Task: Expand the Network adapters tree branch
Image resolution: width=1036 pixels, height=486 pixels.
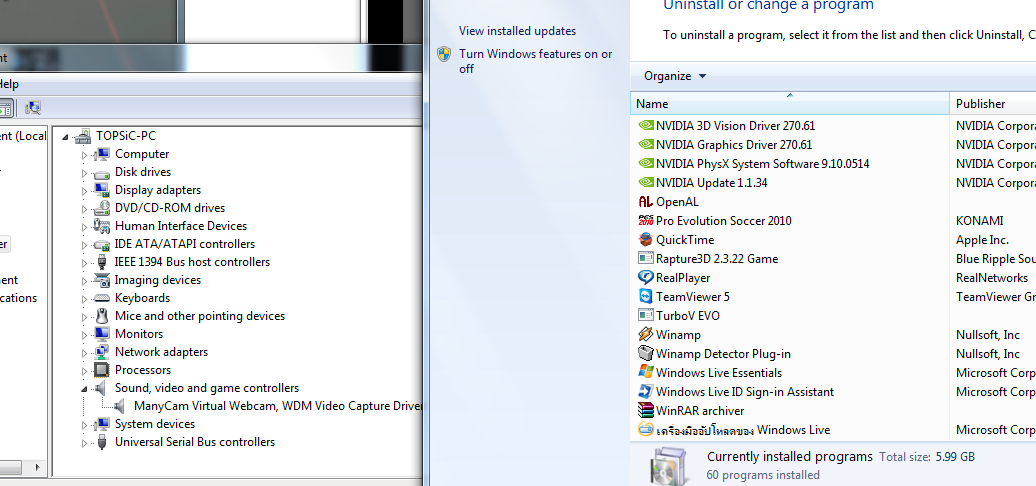Action: (x=85, y=352)
